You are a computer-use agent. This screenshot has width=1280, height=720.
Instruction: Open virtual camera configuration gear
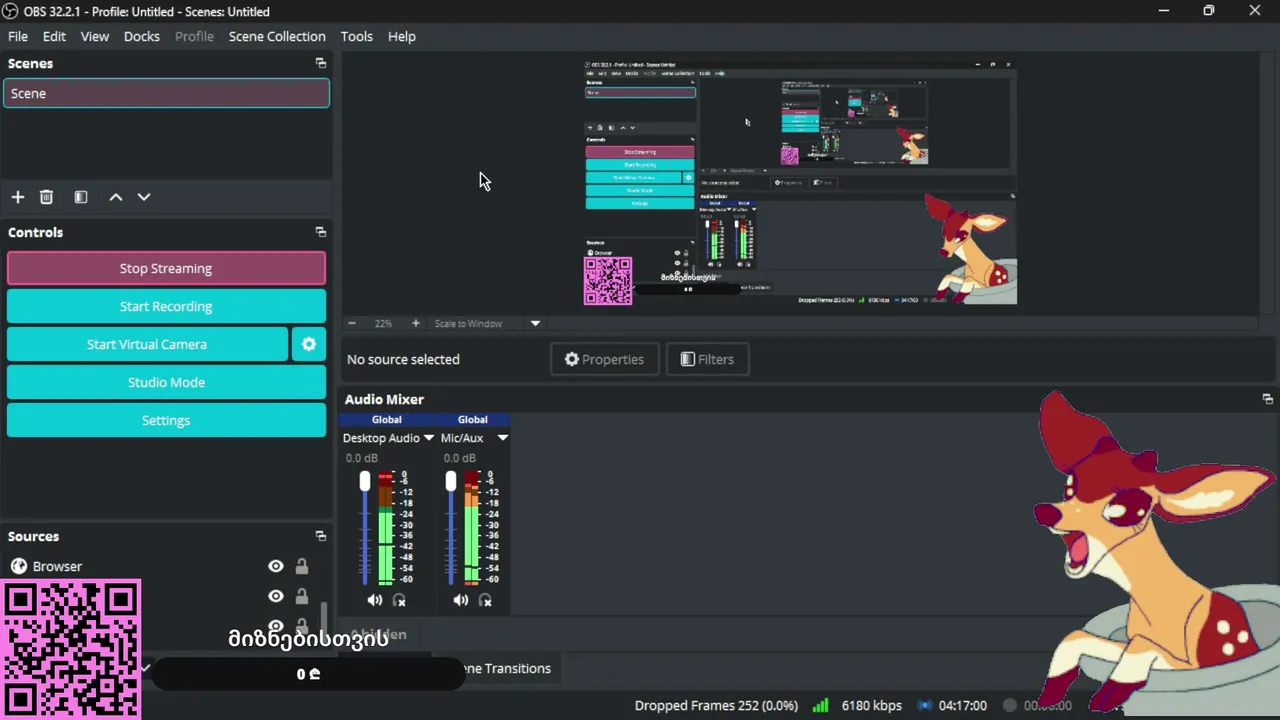[309, 344]
